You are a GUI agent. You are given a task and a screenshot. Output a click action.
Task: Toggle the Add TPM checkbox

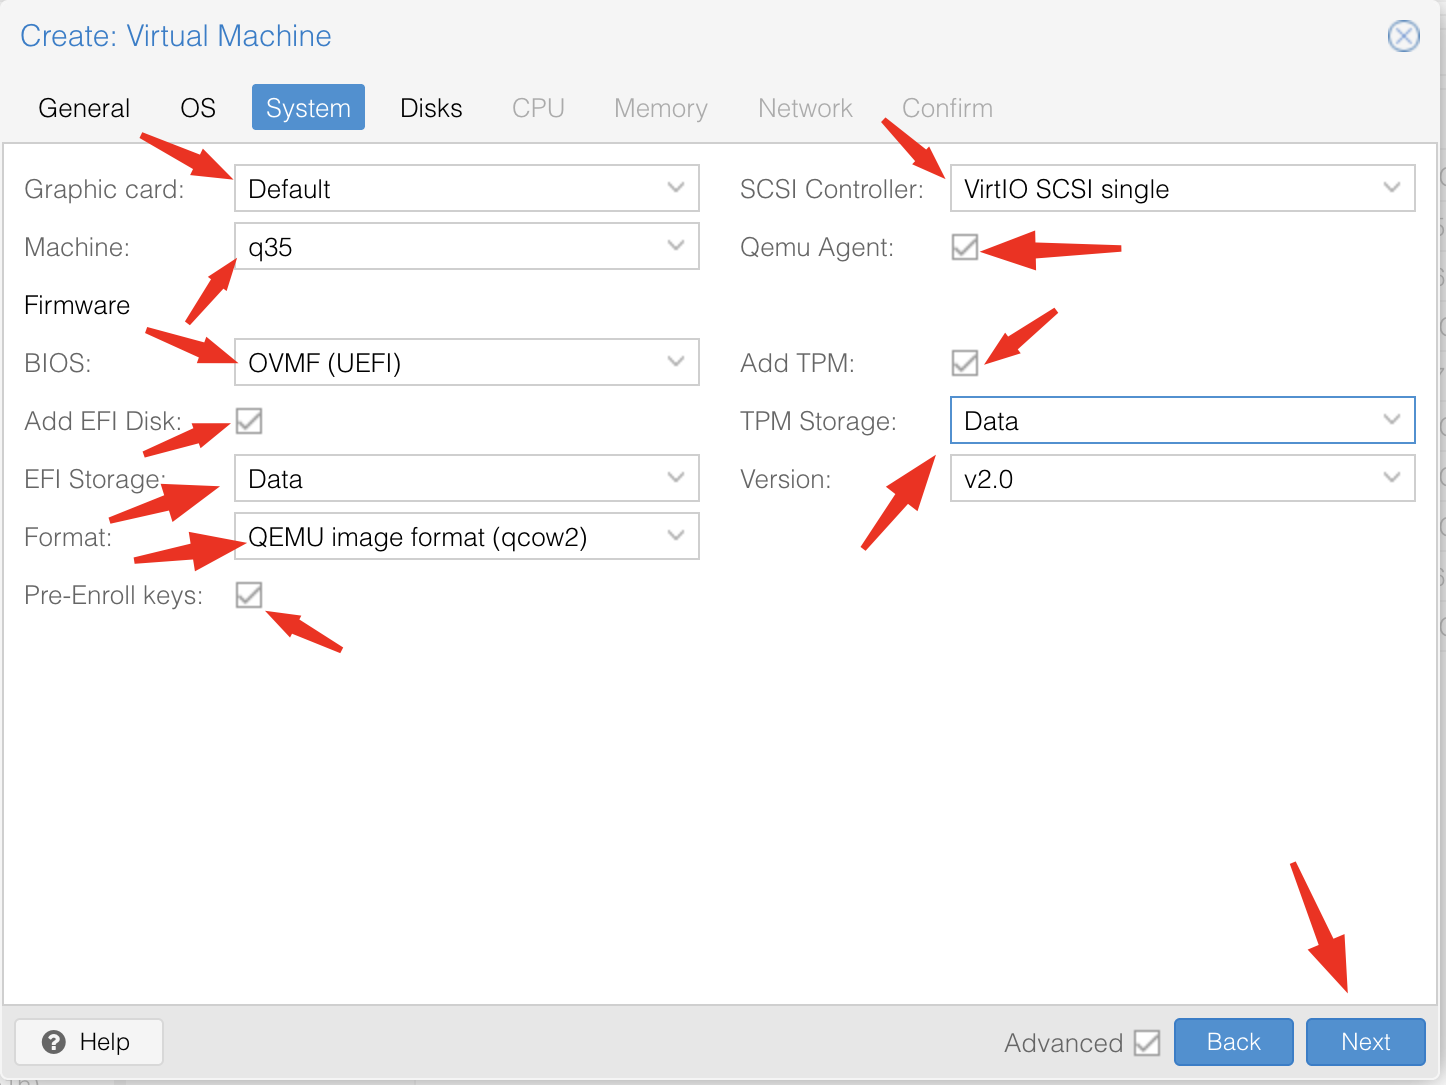click(964, 363)
